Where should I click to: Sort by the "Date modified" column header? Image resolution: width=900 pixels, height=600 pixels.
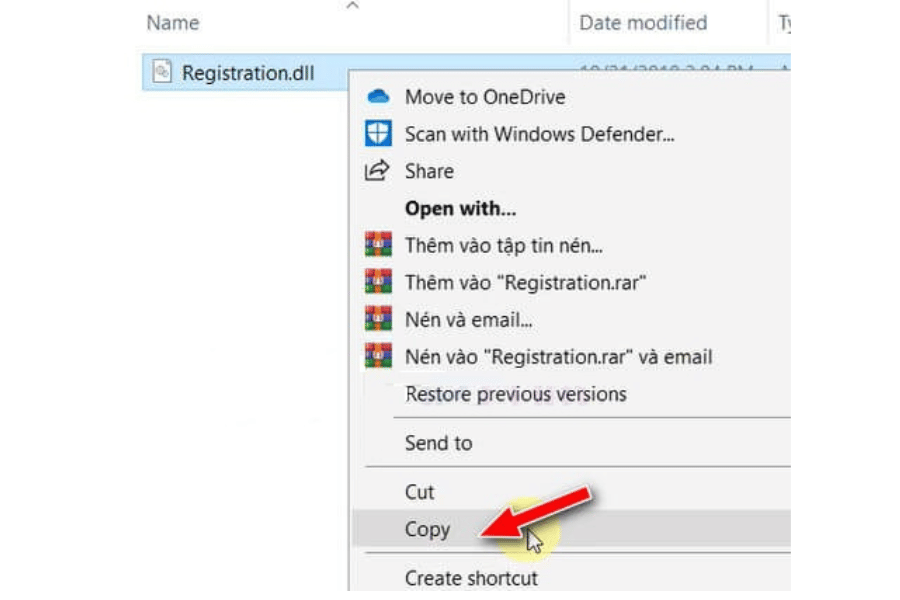click(x=643, y=23)
